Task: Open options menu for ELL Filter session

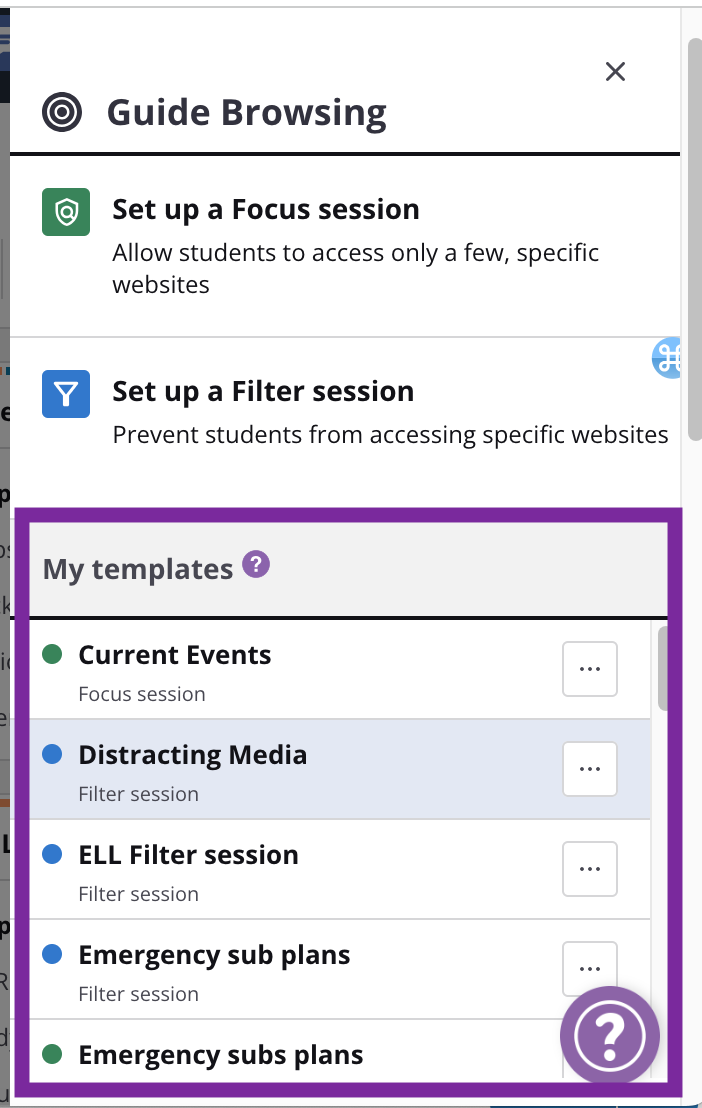Action: (590, 868)
